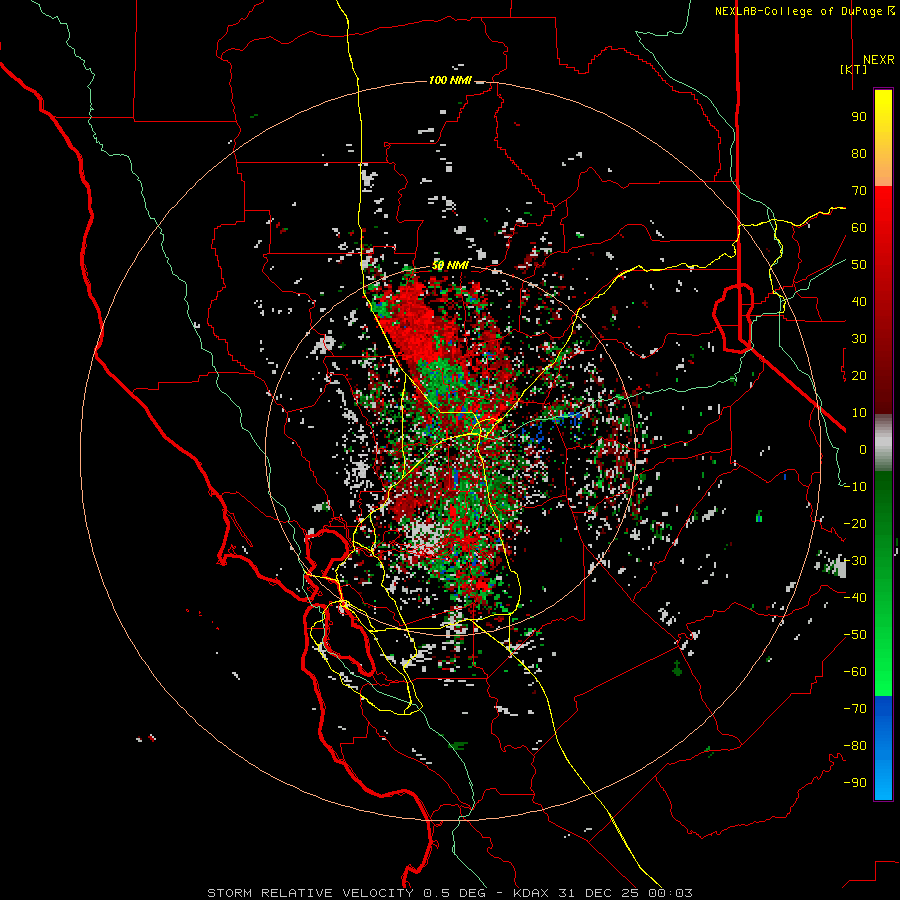Click the gray zero-velocity segment of color bar
900x900 pixels.
(x=883, y=443)
